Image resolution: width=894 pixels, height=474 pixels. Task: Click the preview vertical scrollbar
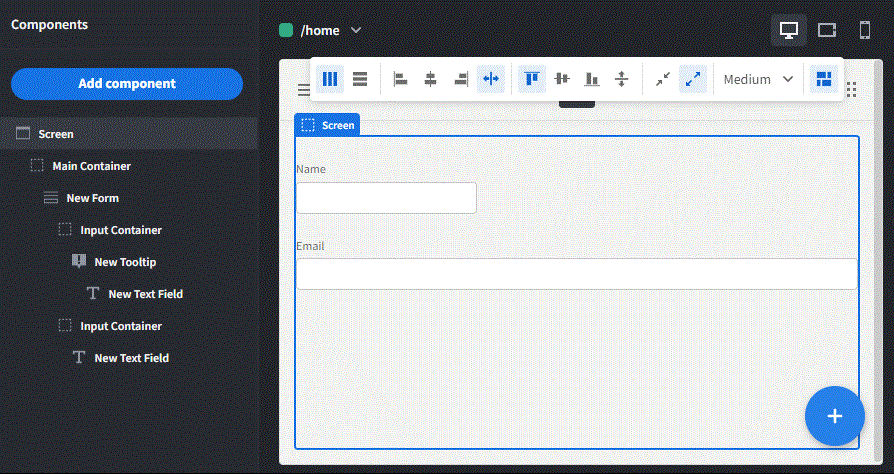[x=878, y=261]
